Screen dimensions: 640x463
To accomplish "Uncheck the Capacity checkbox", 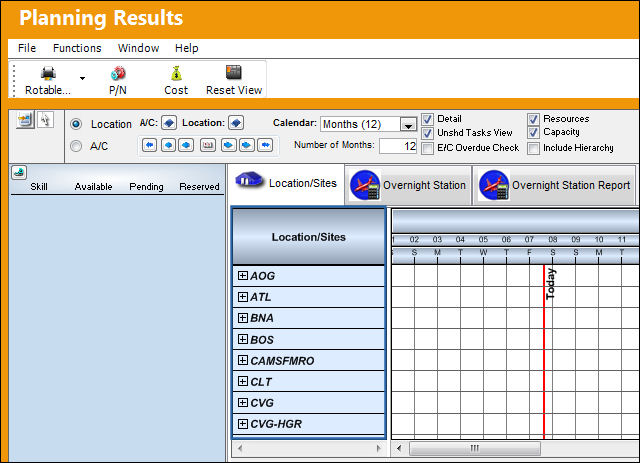I will 533,132.
